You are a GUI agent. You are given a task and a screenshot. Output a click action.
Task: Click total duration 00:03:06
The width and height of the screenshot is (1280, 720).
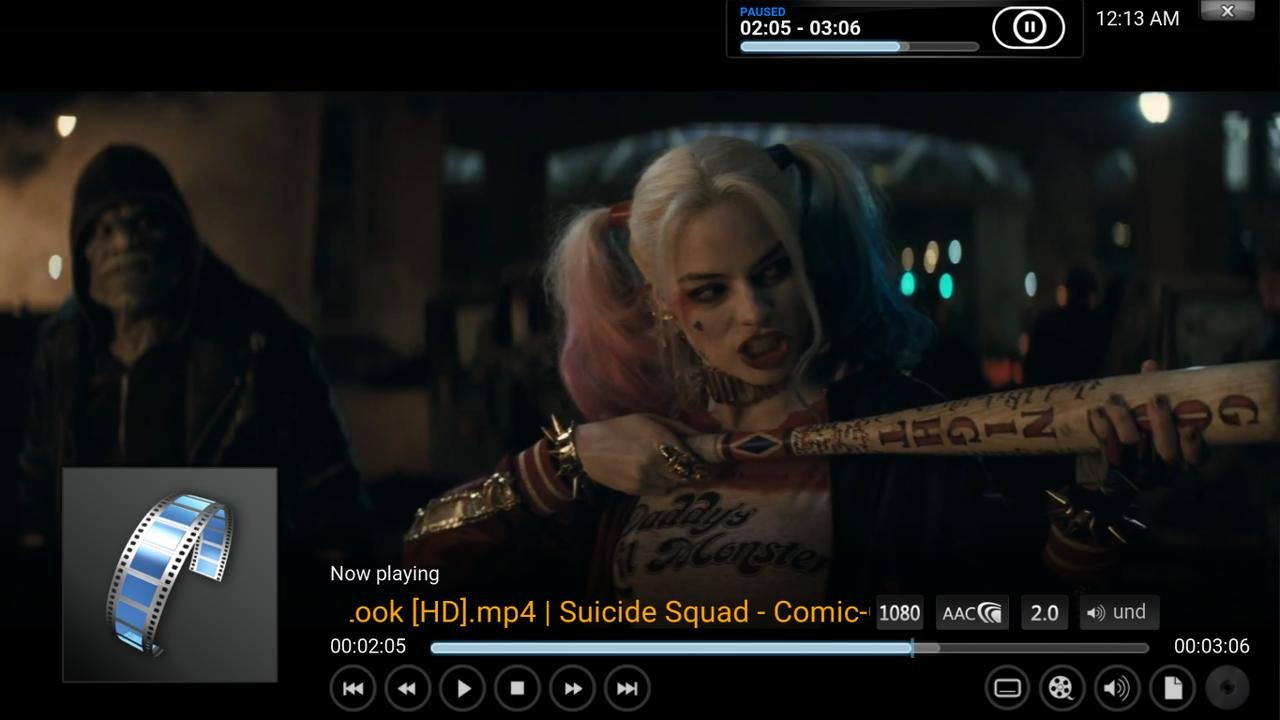(1212, 646)
